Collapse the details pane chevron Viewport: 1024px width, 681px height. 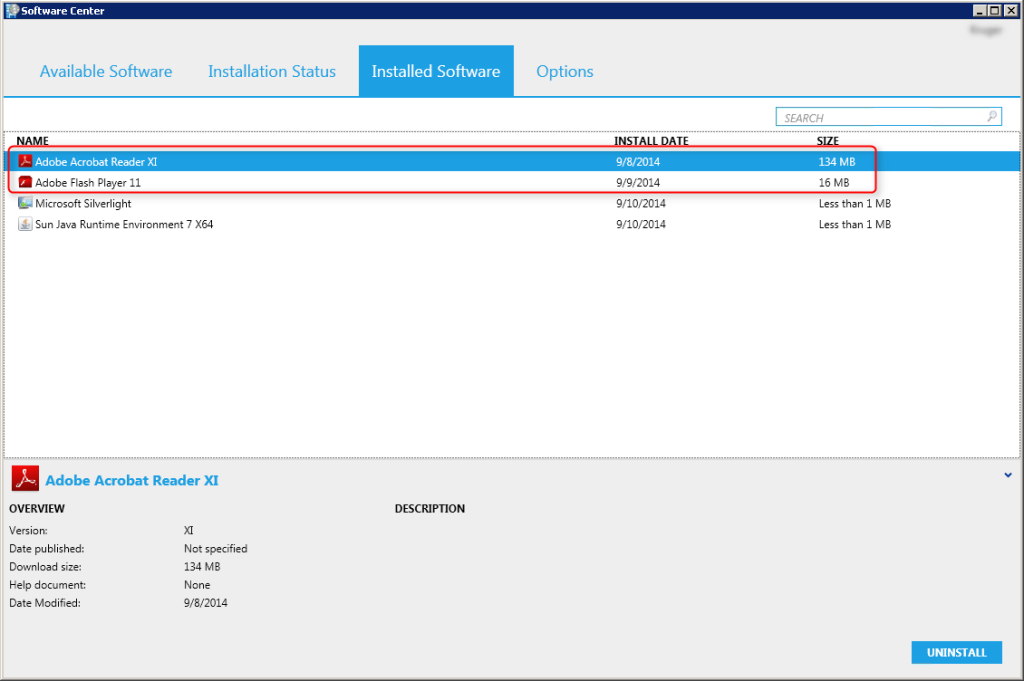click(1008, 475)
